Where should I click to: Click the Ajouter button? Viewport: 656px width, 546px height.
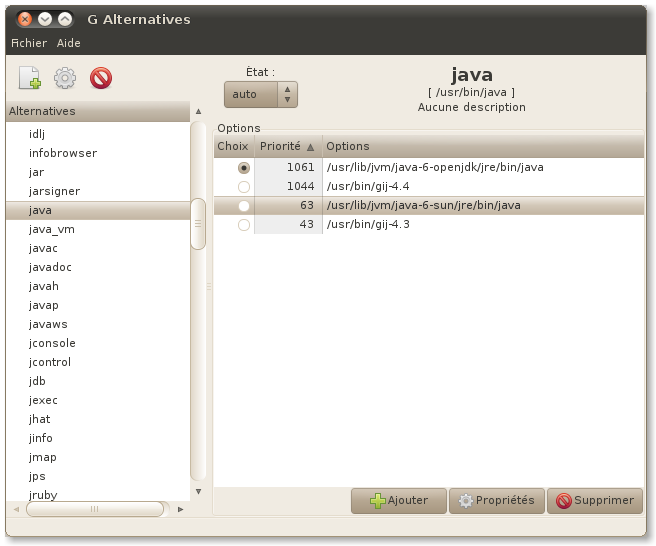pos(398,501)
